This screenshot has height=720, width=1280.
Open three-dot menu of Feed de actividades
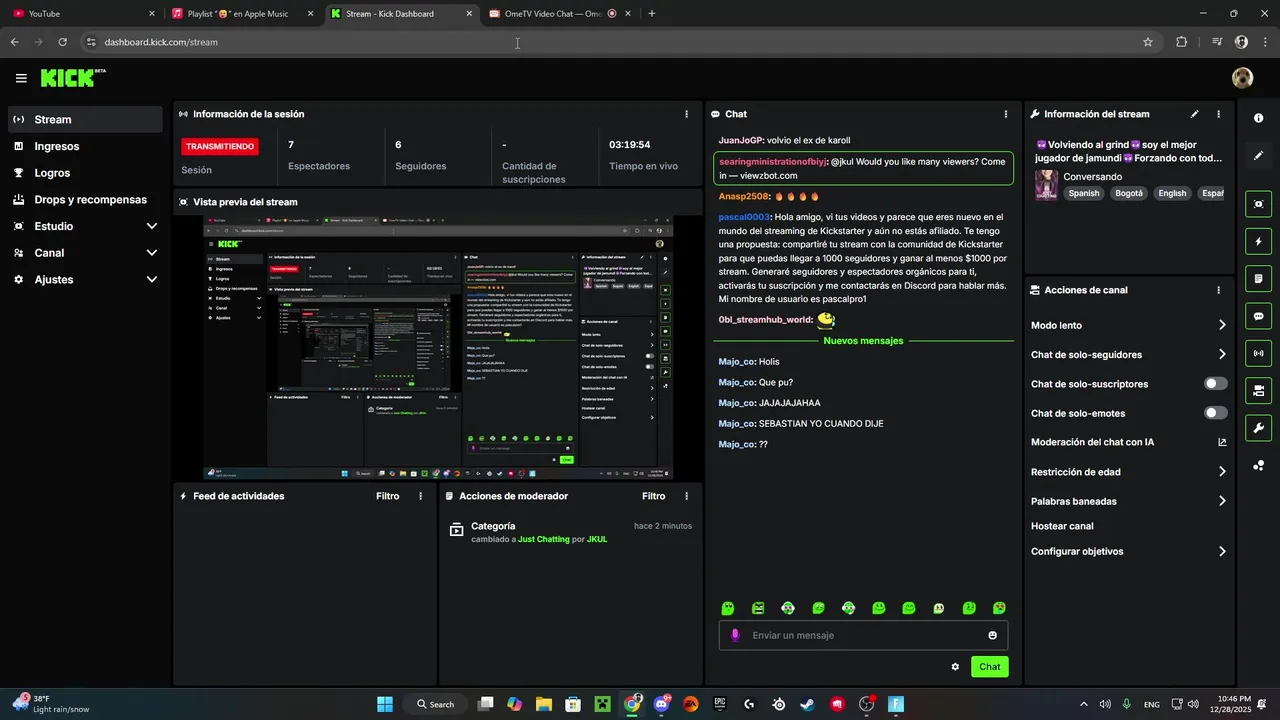[x=420, y=496]
